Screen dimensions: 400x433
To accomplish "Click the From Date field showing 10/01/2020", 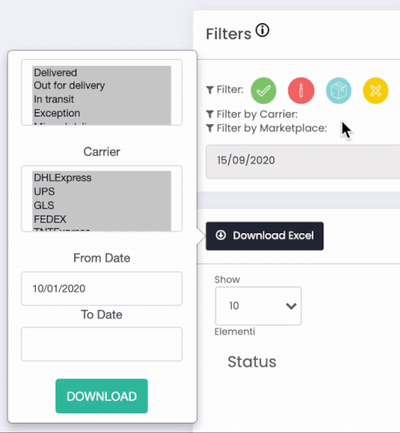I will pyautogui.click(x=102, y=288).
